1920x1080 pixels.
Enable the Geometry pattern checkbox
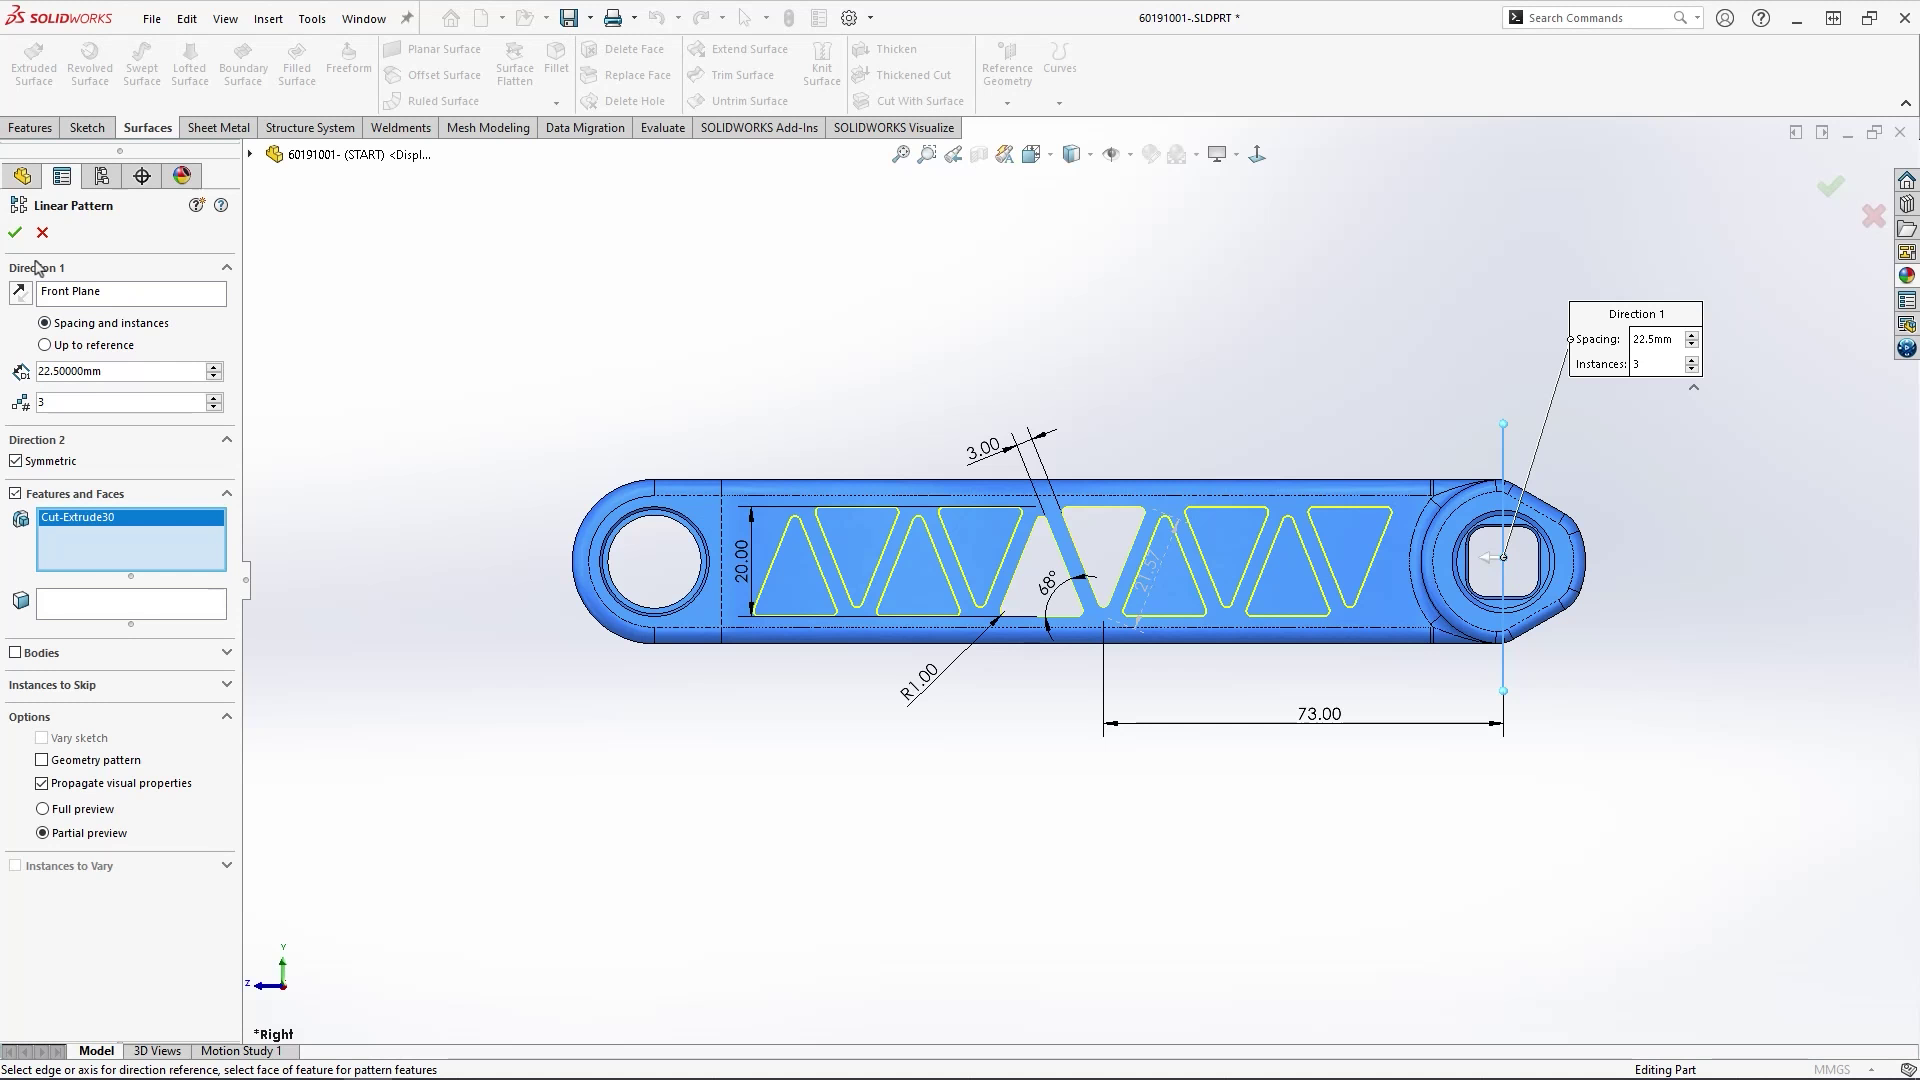click(42, 760)
